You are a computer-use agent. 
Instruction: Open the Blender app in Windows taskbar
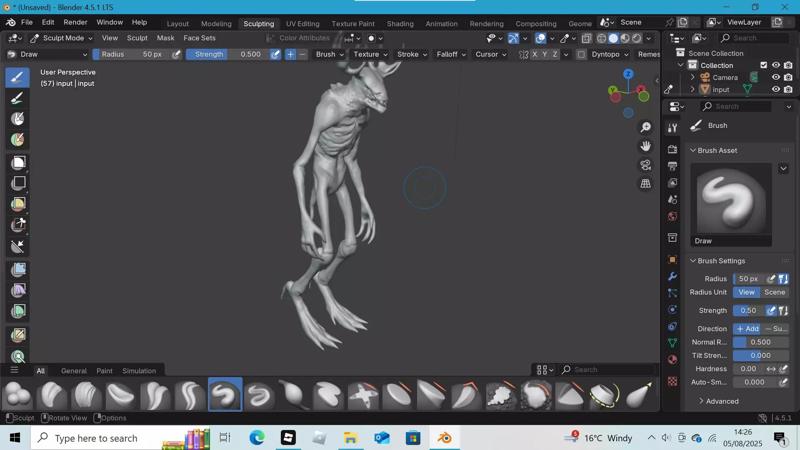(445, 438)
